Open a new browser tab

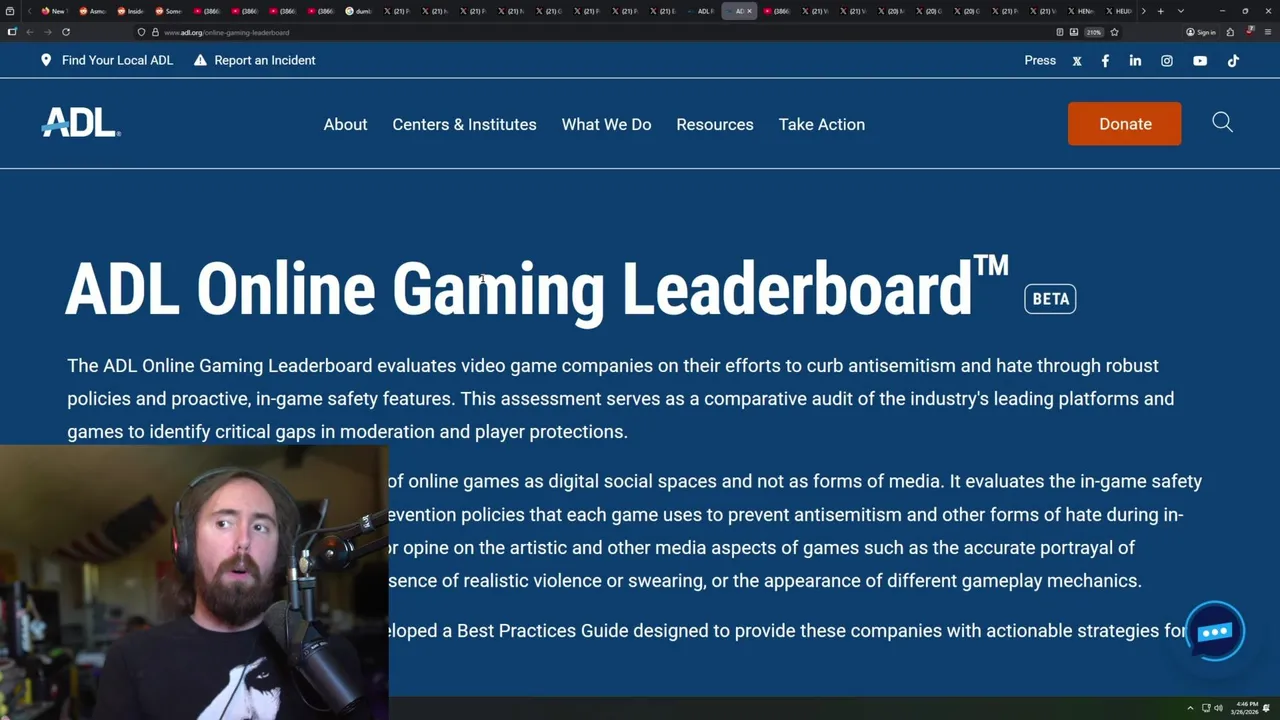tap(1160, 11)
